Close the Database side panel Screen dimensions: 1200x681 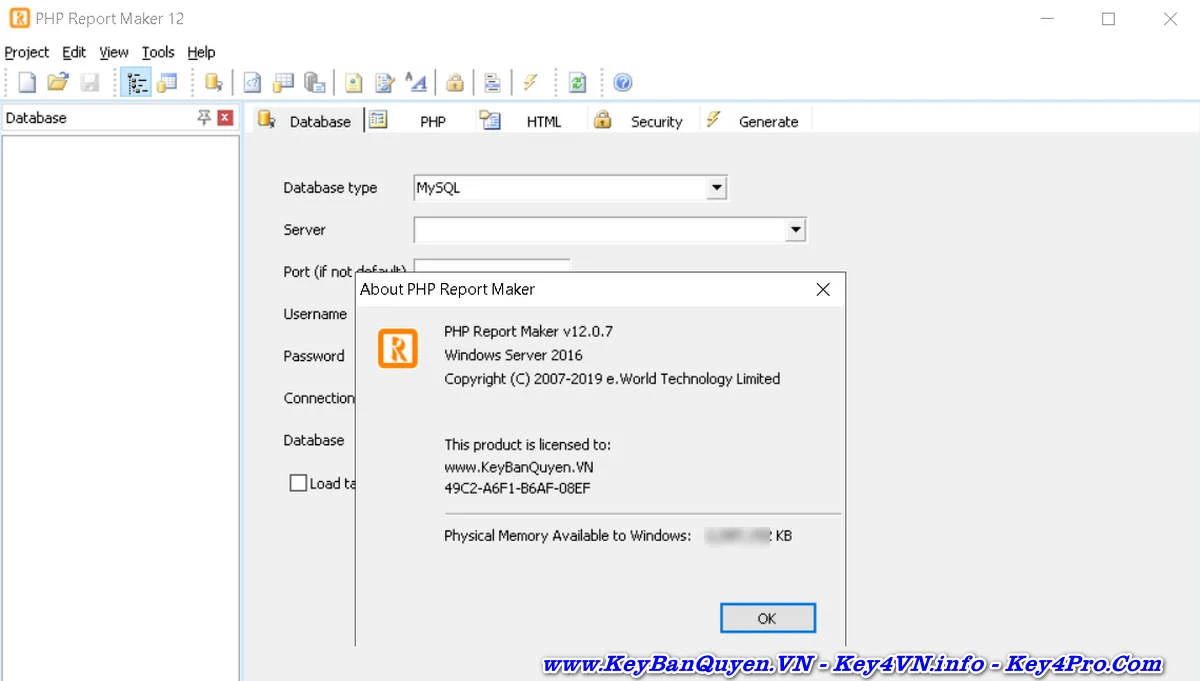[x=225, y=117]
